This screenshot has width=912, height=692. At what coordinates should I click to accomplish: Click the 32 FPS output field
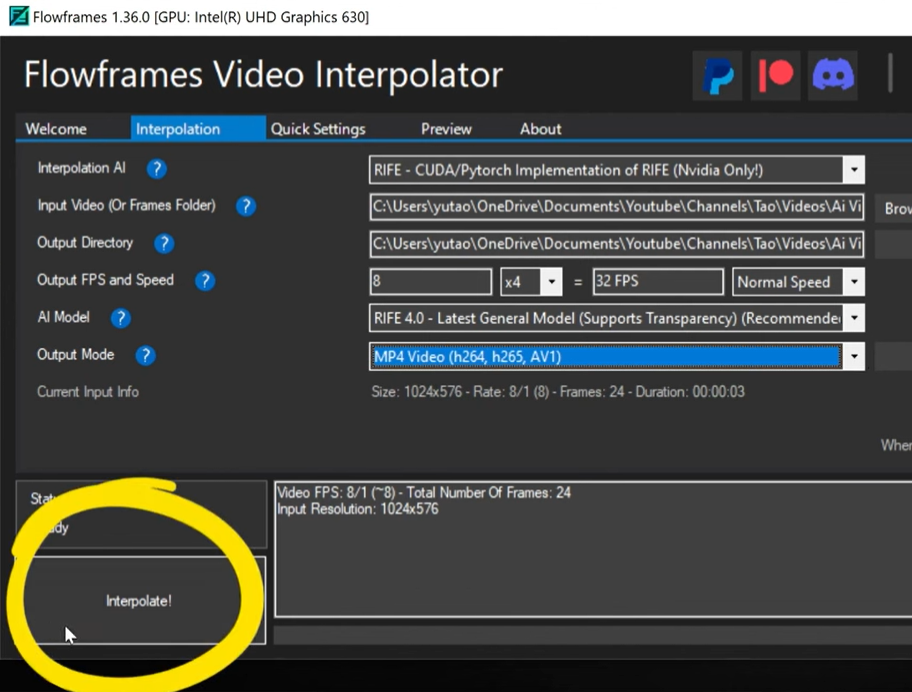[658, 281]
